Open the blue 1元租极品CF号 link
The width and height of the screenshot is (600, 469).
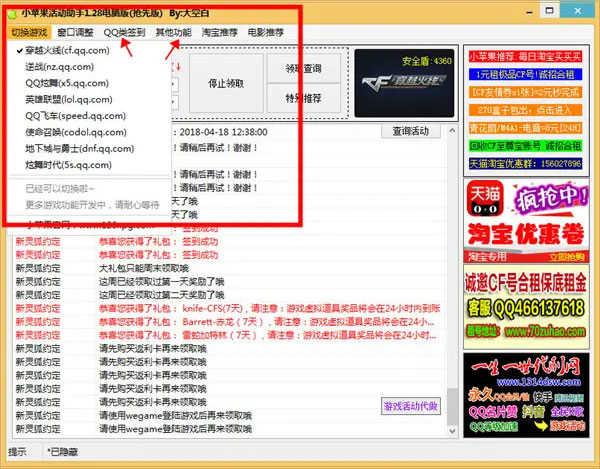525,74
